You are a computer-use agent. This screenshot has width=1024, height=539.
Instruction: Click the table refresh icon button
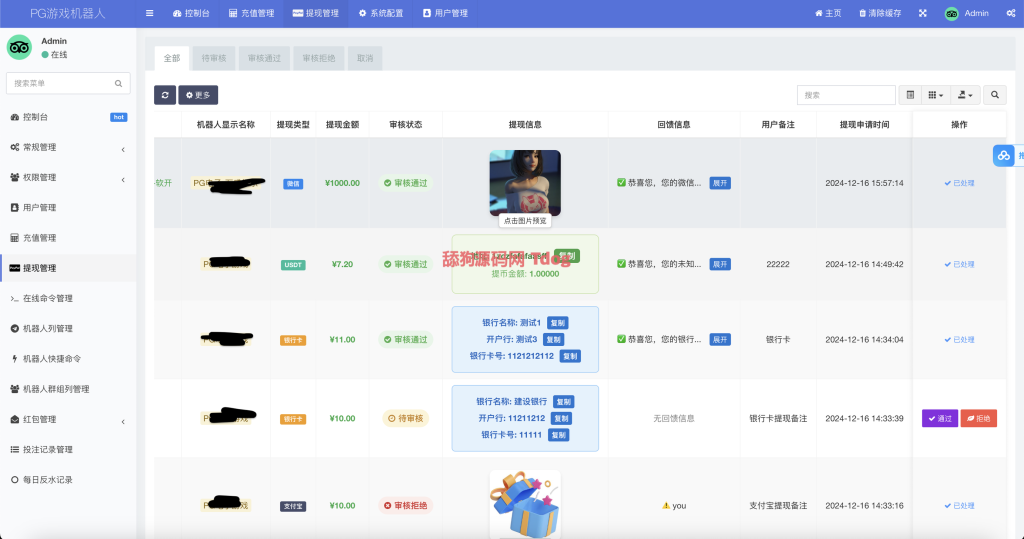[165, 95]
